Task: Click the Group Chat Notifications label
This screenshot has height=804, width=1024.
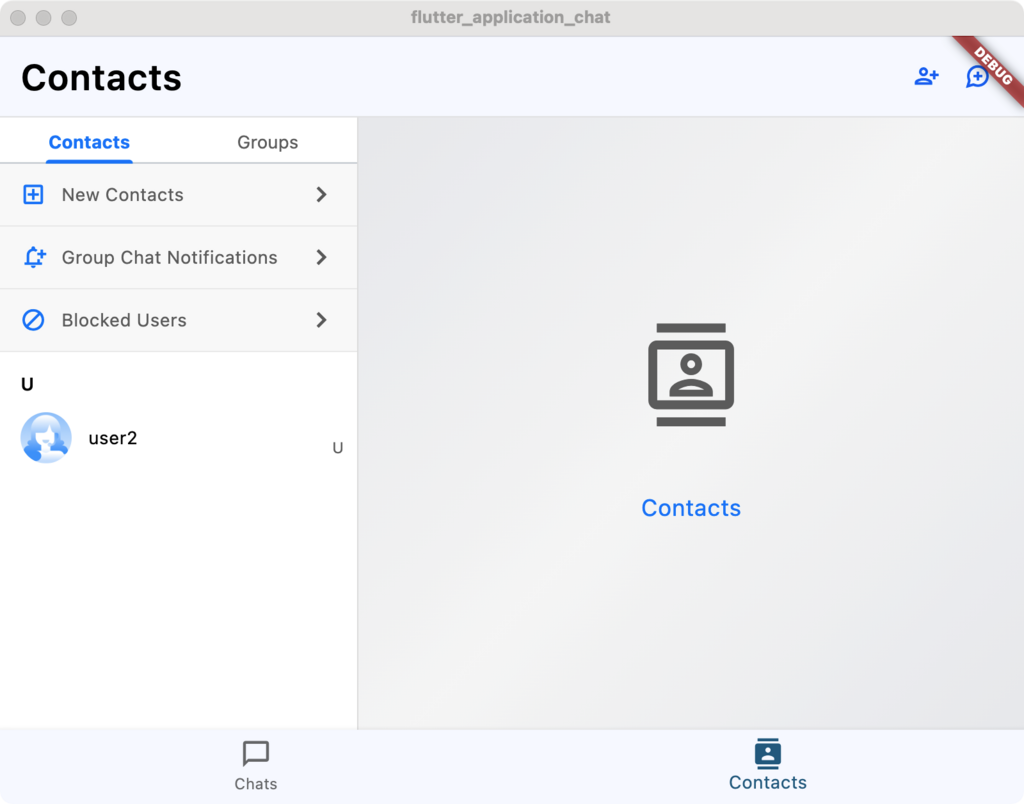Action: (169, 258)
